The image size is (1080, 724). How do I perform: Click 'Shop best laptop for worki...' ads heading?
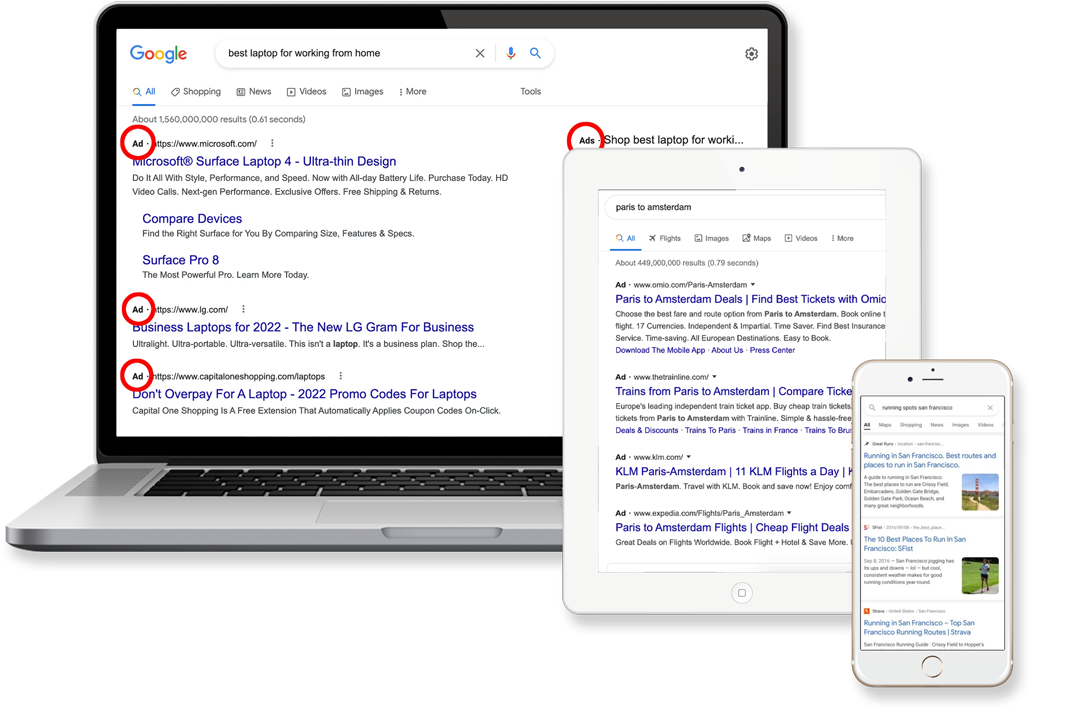[674, 140]
